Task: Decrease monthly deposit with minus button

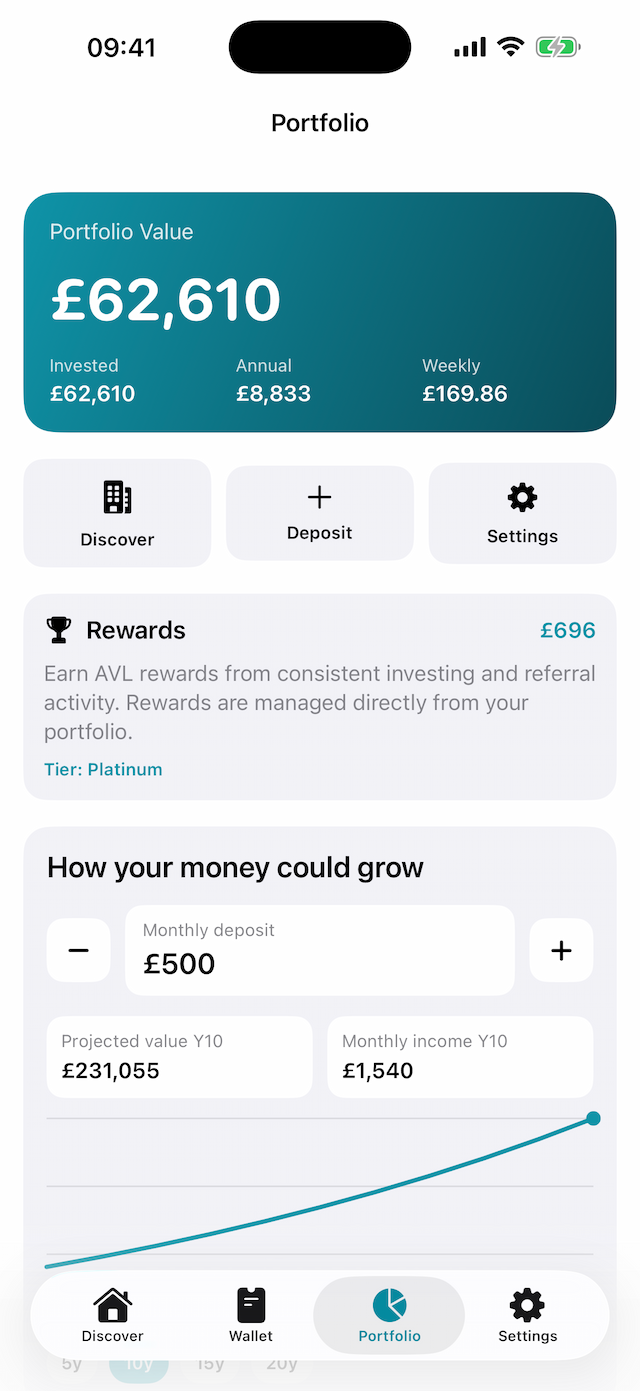Action: (78, 950)
